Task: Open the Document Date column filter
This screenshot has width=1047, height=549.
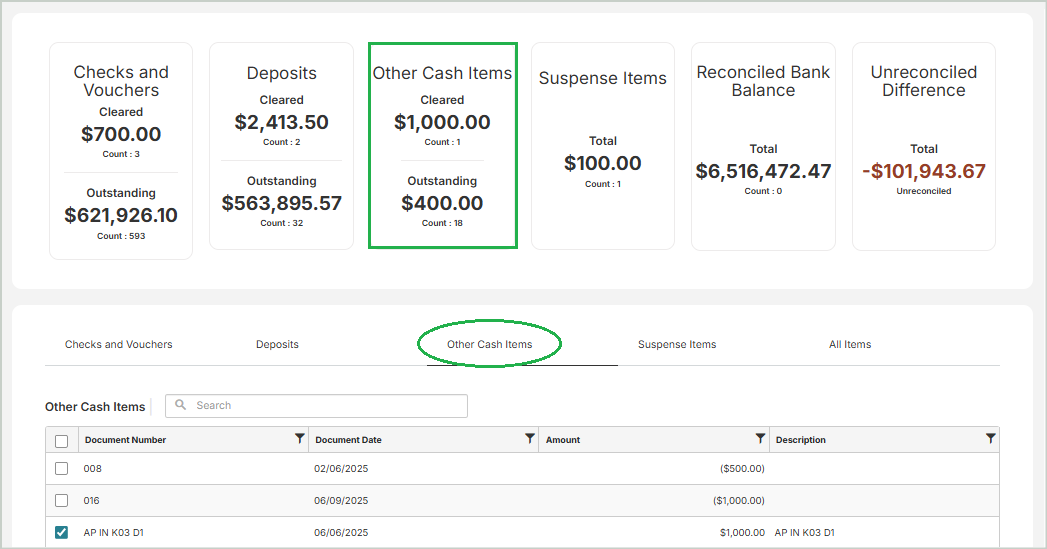Action: point(529,439)
